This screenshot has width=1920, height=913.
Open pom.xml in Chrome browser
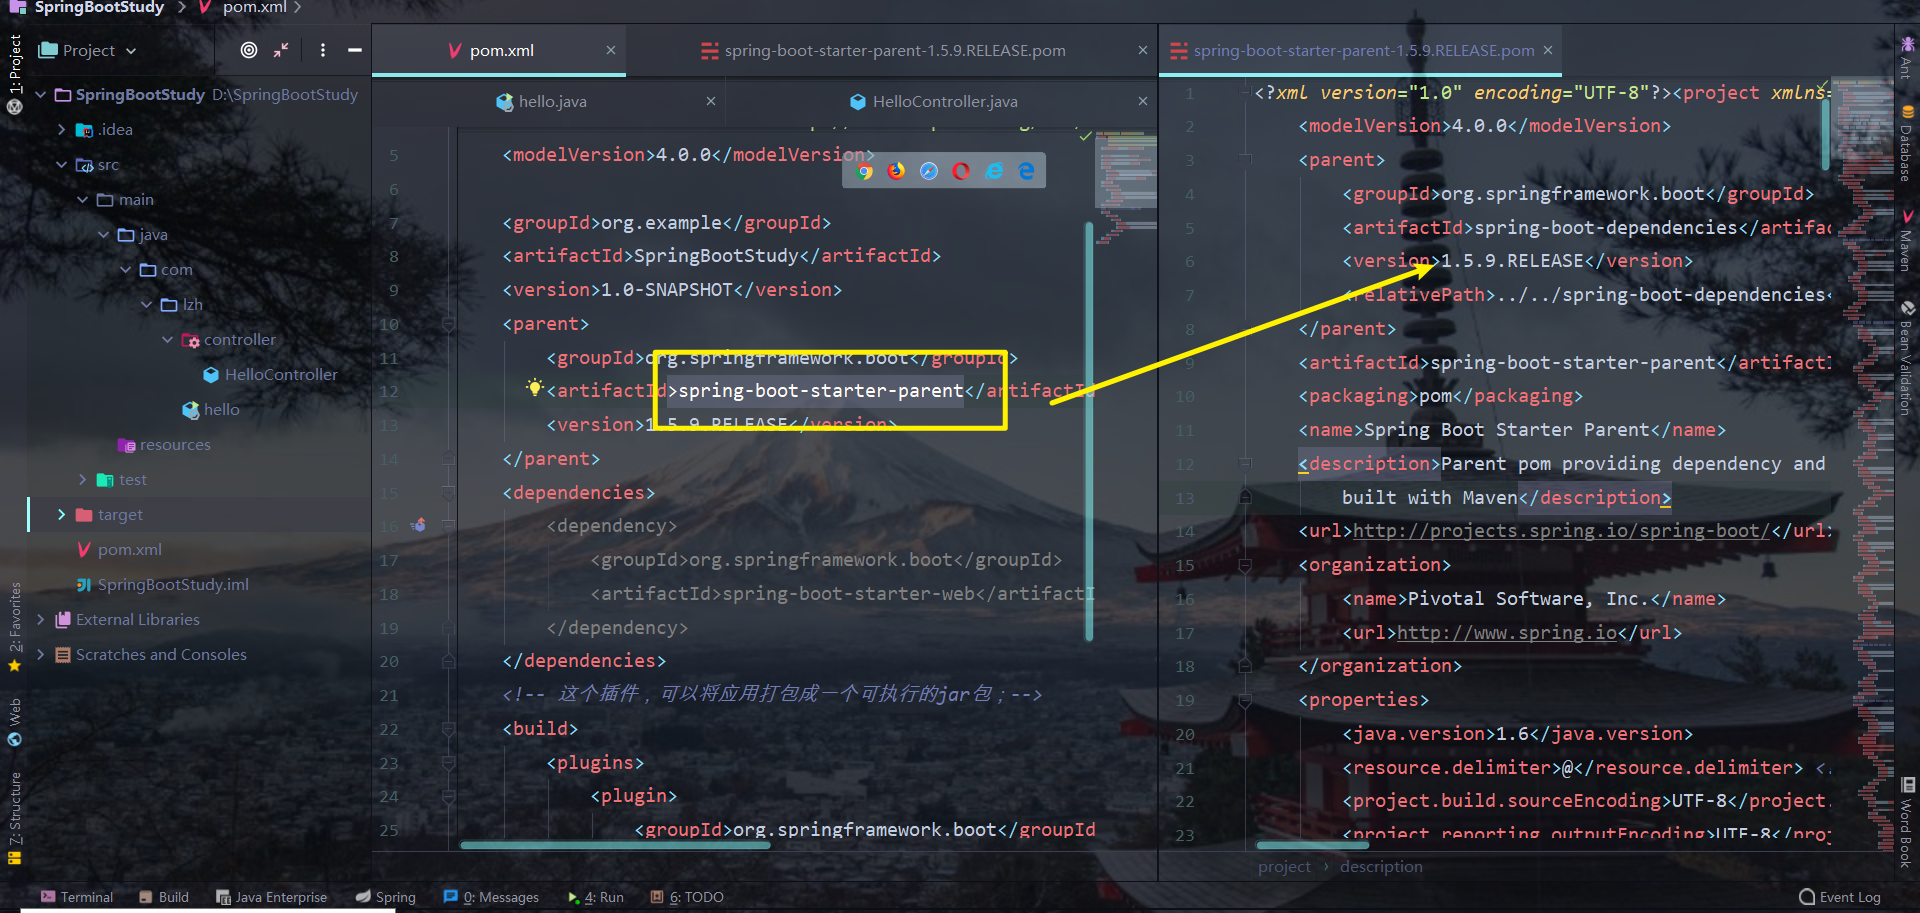coord(864,171)
